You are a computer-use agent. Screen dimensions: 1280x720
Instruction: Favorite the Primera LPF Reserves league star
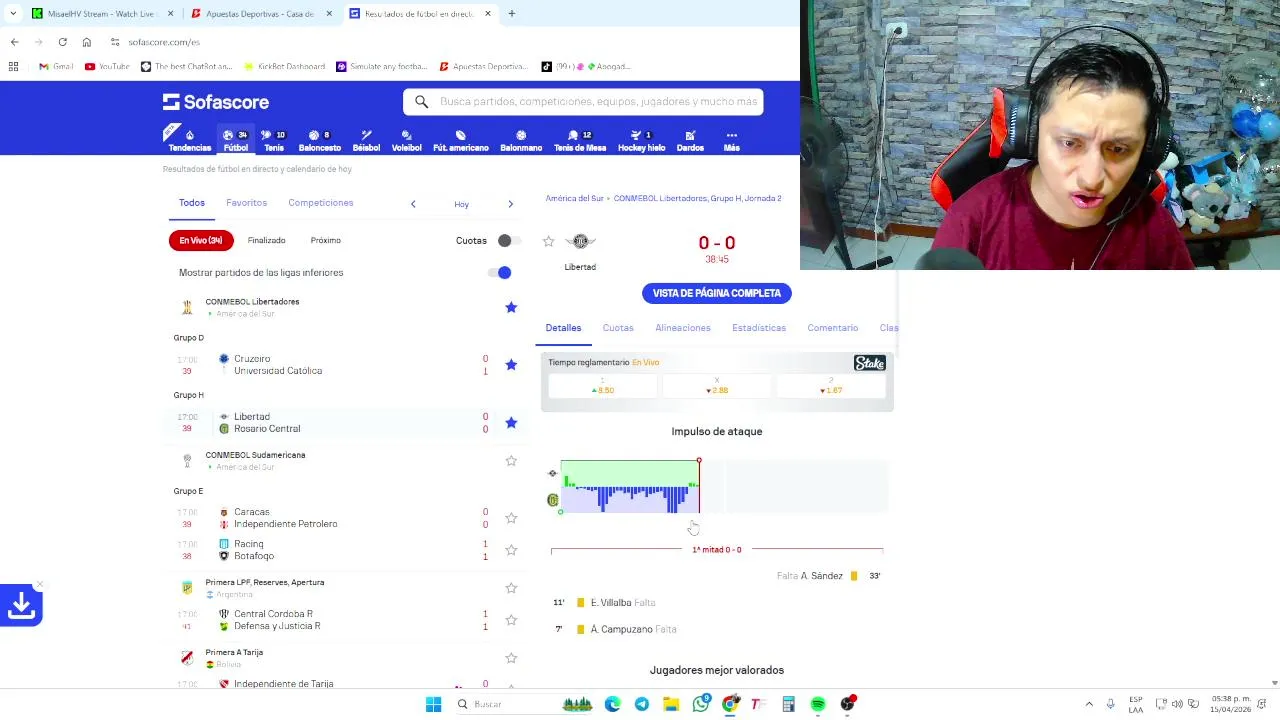click(511, 588)
